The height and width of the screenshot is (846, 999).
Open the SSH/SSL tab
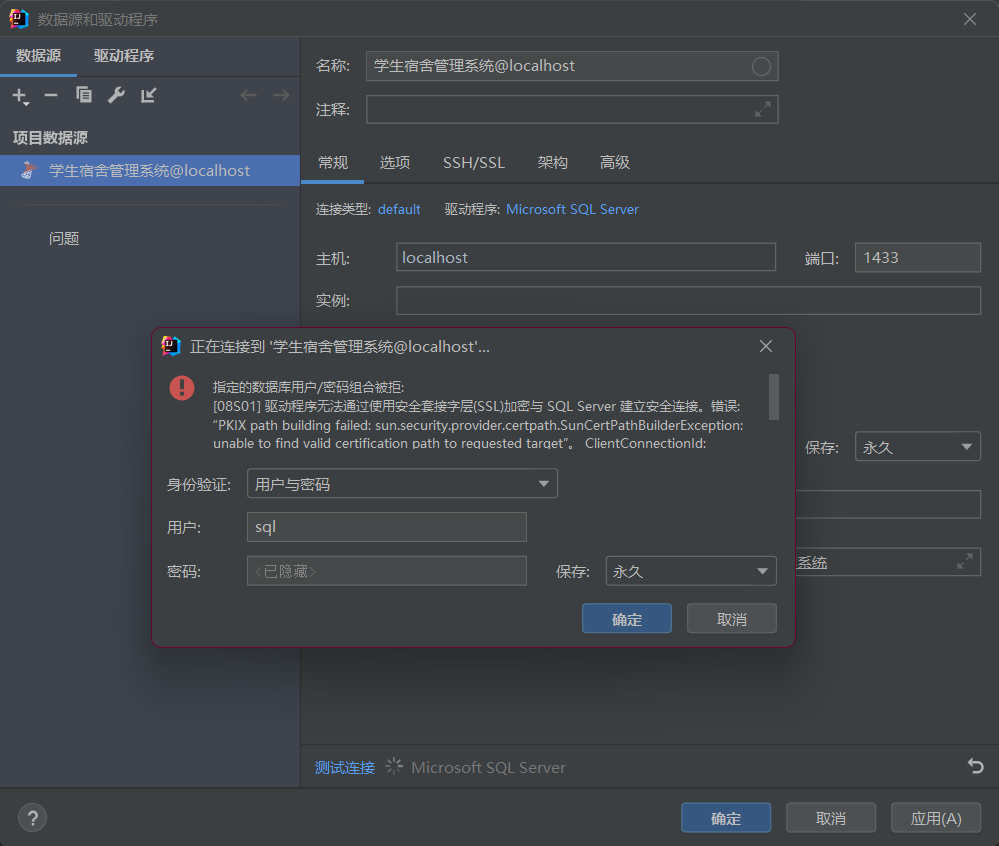pyautogui.click(x=473, y=163)
